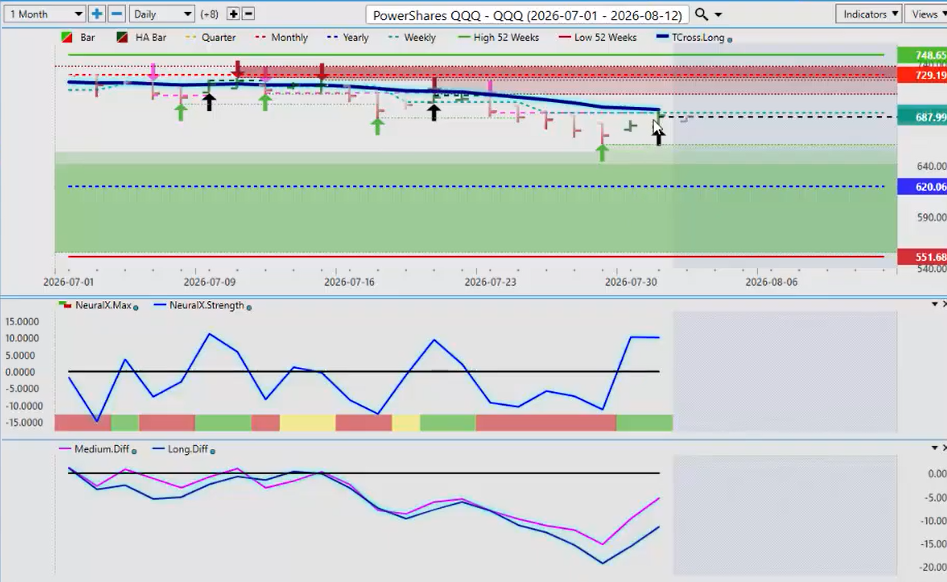947x582 pixels.
Task: Click the blue plus zoom in button
Action: (x=97, y=14)
